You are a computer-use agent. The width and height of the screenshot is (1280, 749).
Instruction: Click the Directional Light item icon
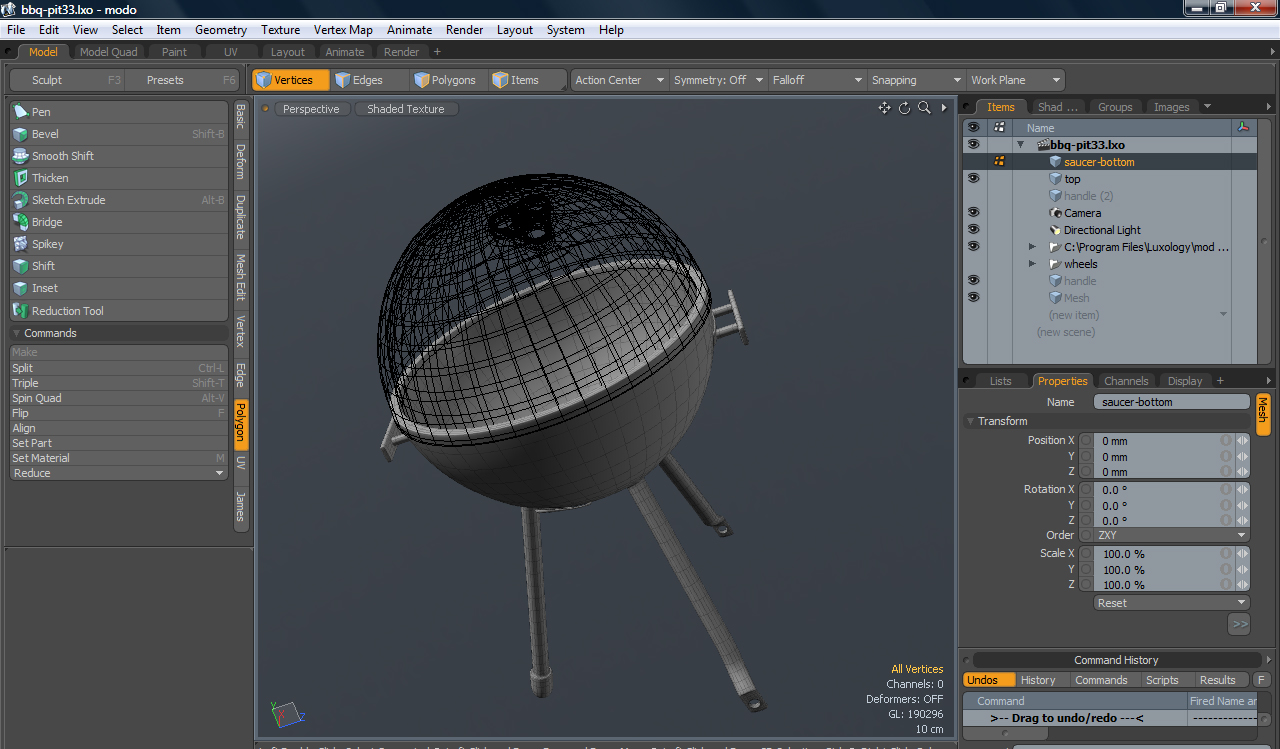[1055, 230]
